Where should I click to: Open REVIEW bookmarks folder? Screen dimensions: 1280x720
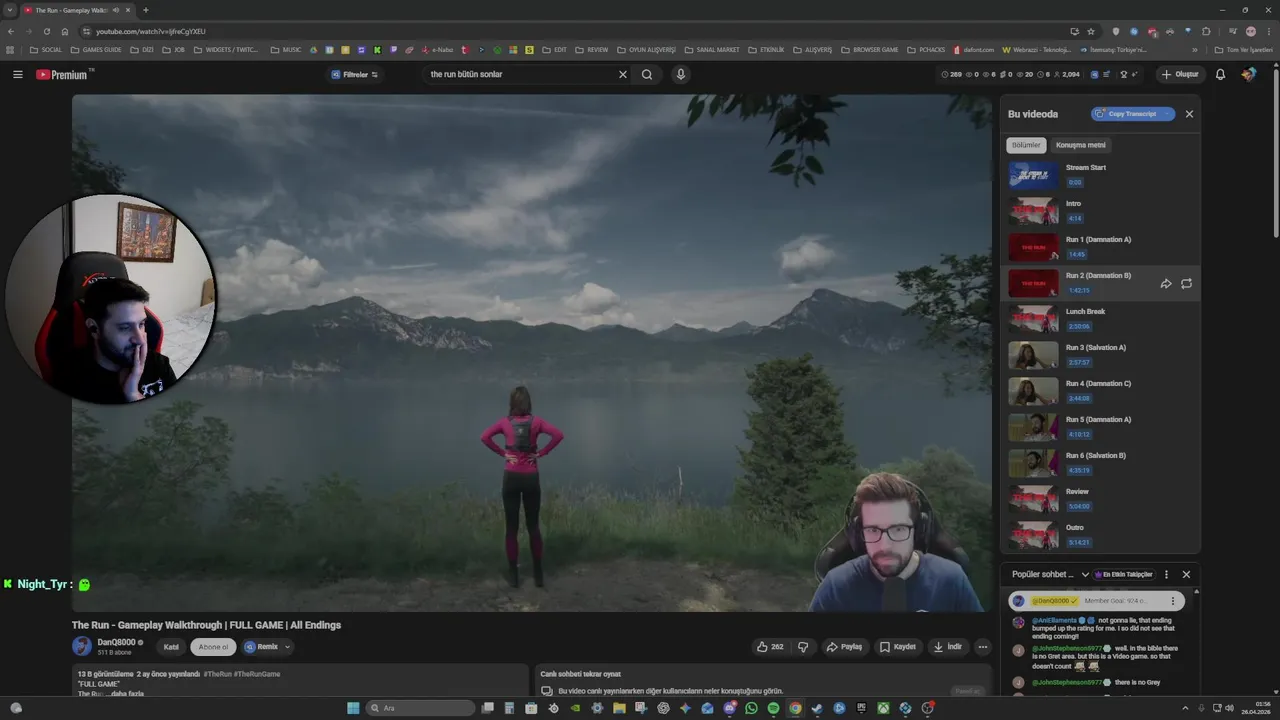(x=592, y=49)
